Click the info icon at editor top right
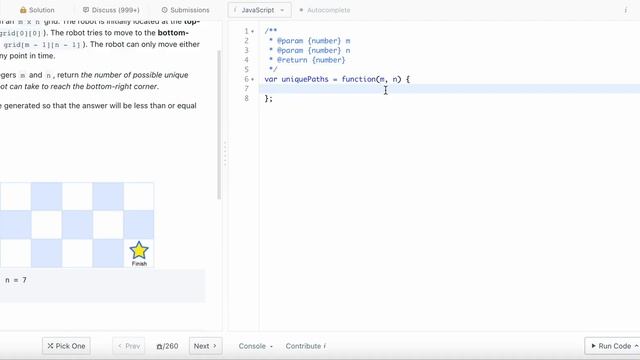Screen dimensions: 640x360 [625, 10]
